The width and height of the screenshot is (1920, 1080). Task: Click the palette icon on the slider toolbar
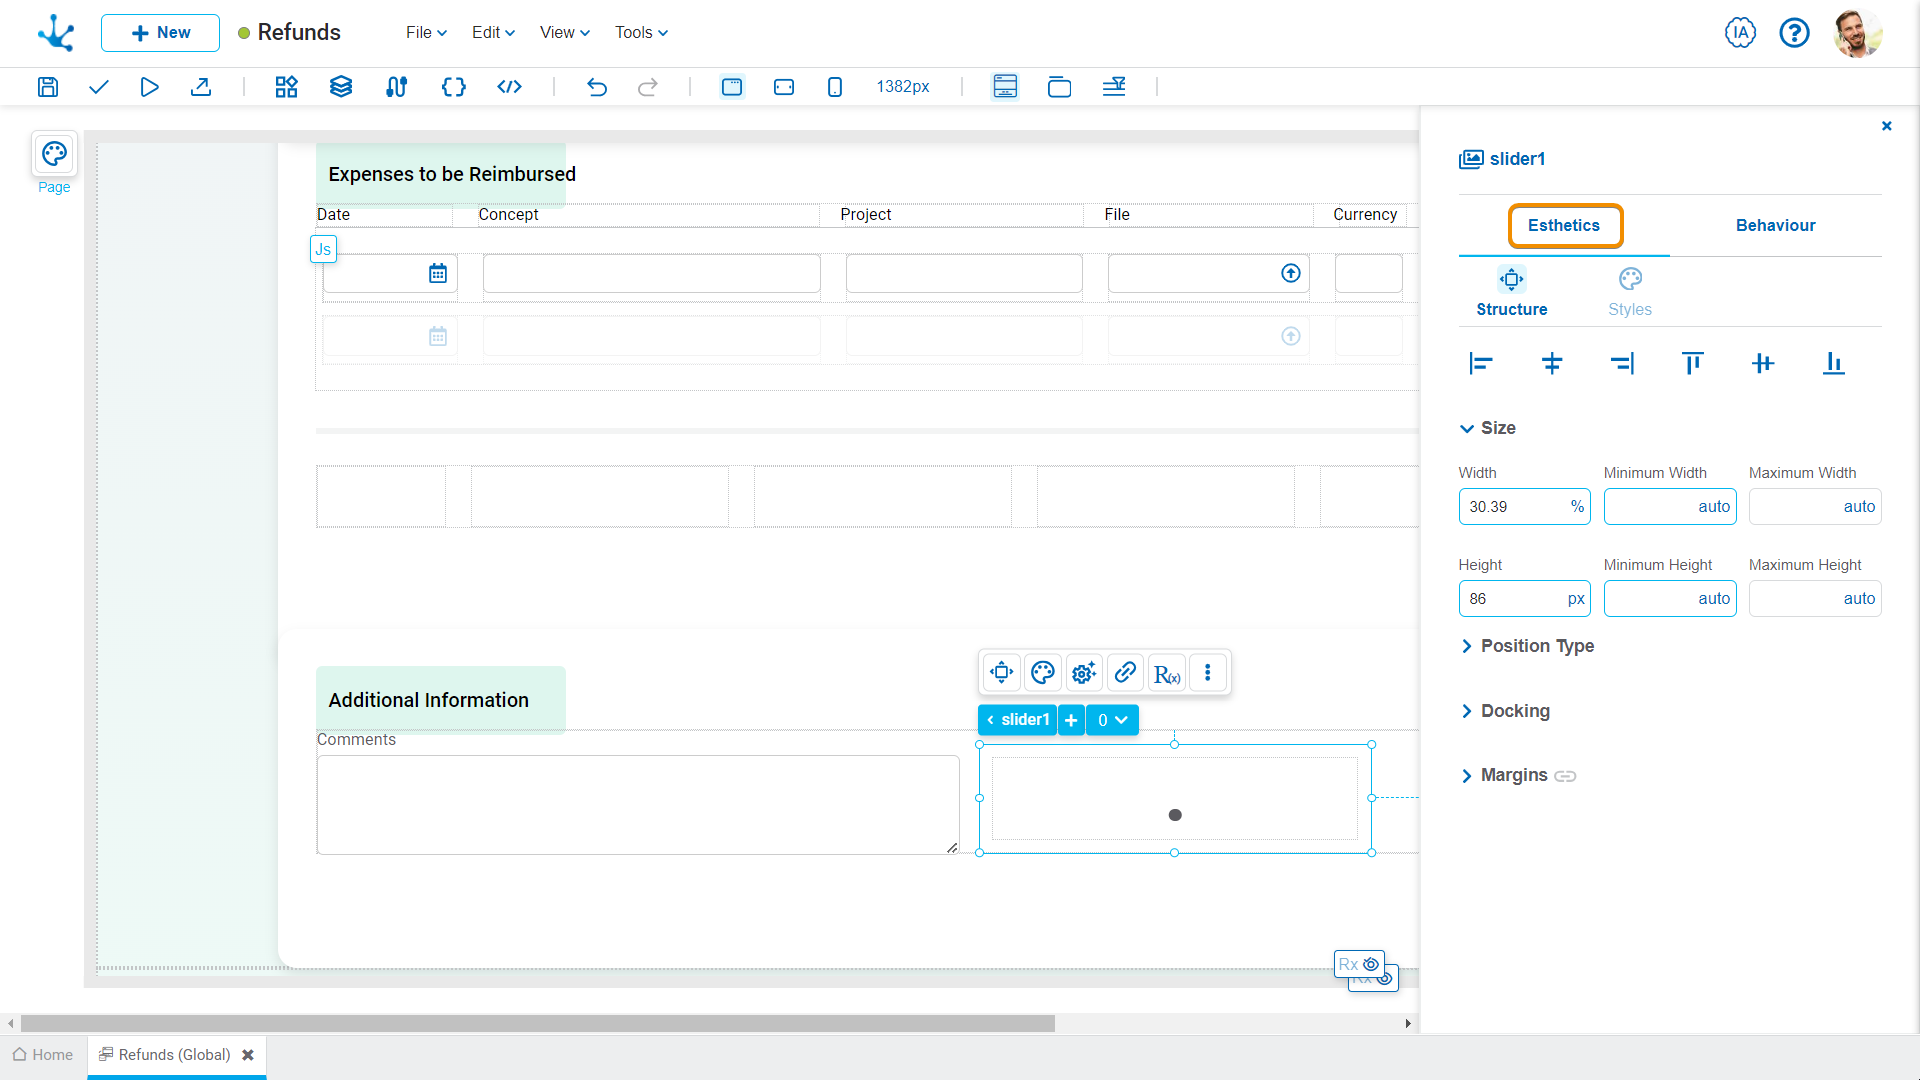(1042, 673)
